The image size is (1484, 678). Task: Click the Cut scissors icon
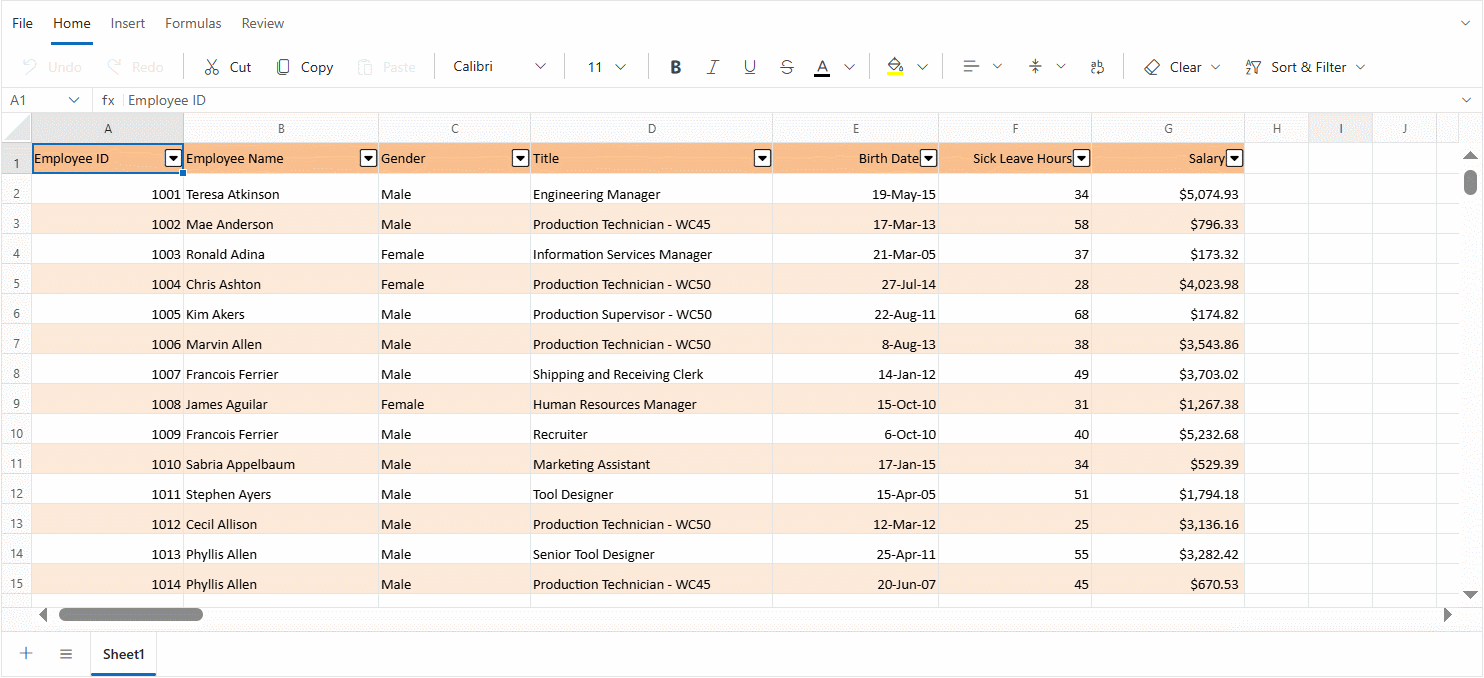(212, 67)
